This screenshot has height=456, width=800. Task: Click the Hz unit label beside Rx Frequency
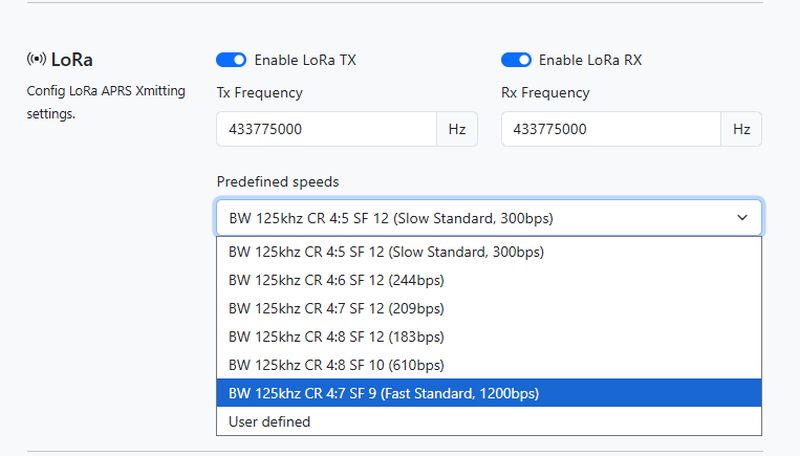tap(741, 129)
